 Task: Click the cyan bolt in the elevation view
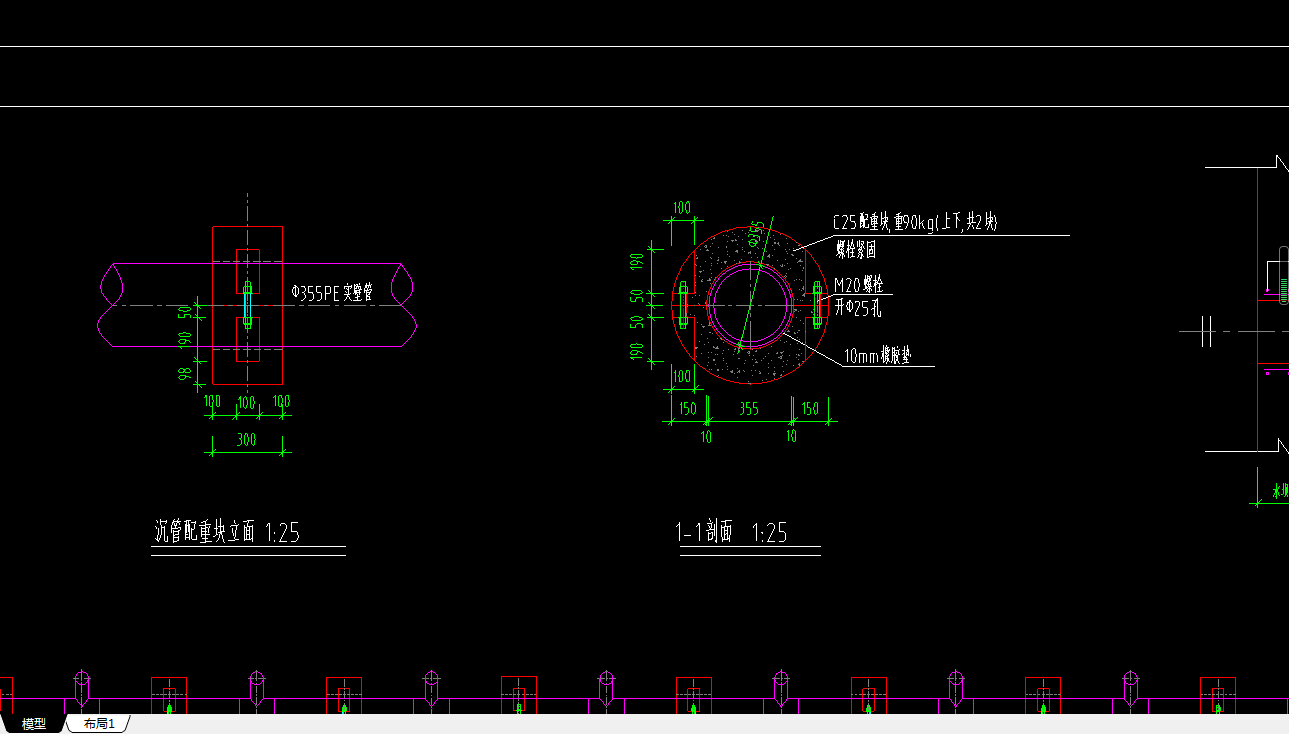[x=247, y=304]
